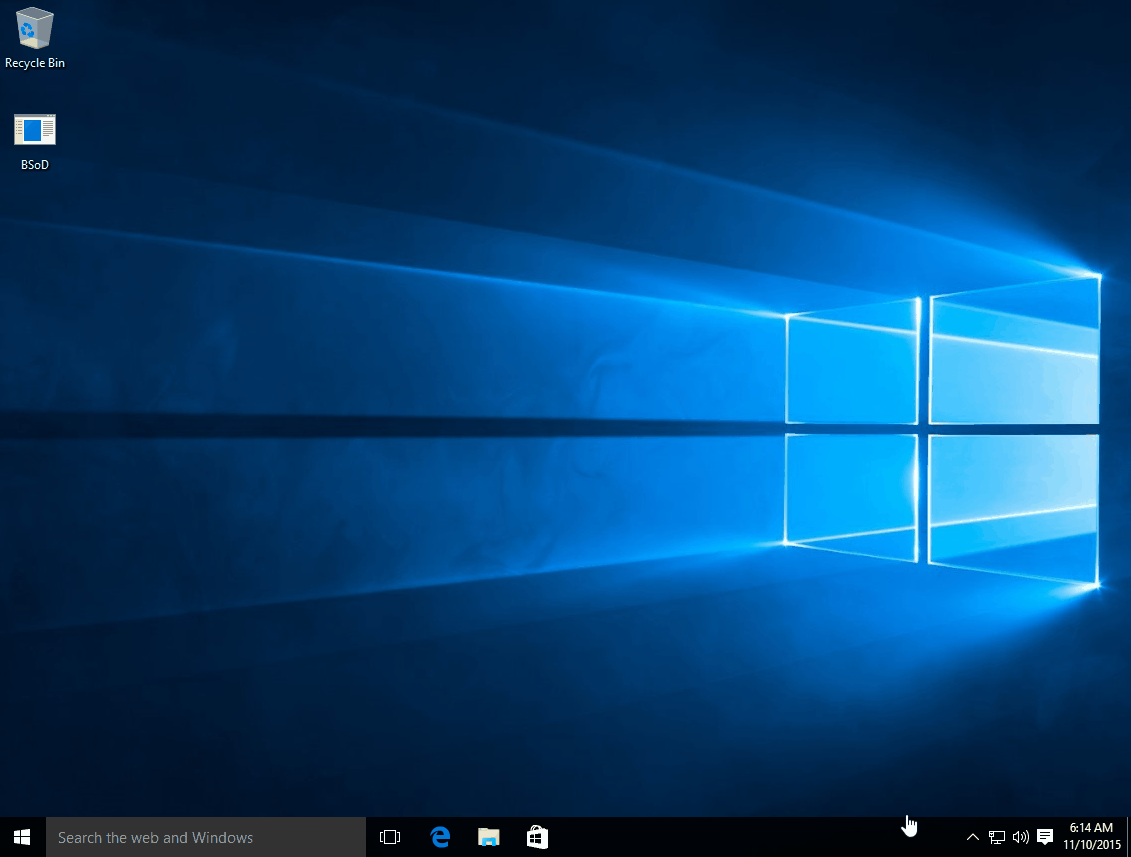Open the Action Center notifications icon
1131x857 pixels.
click(x=1044, y=837)
